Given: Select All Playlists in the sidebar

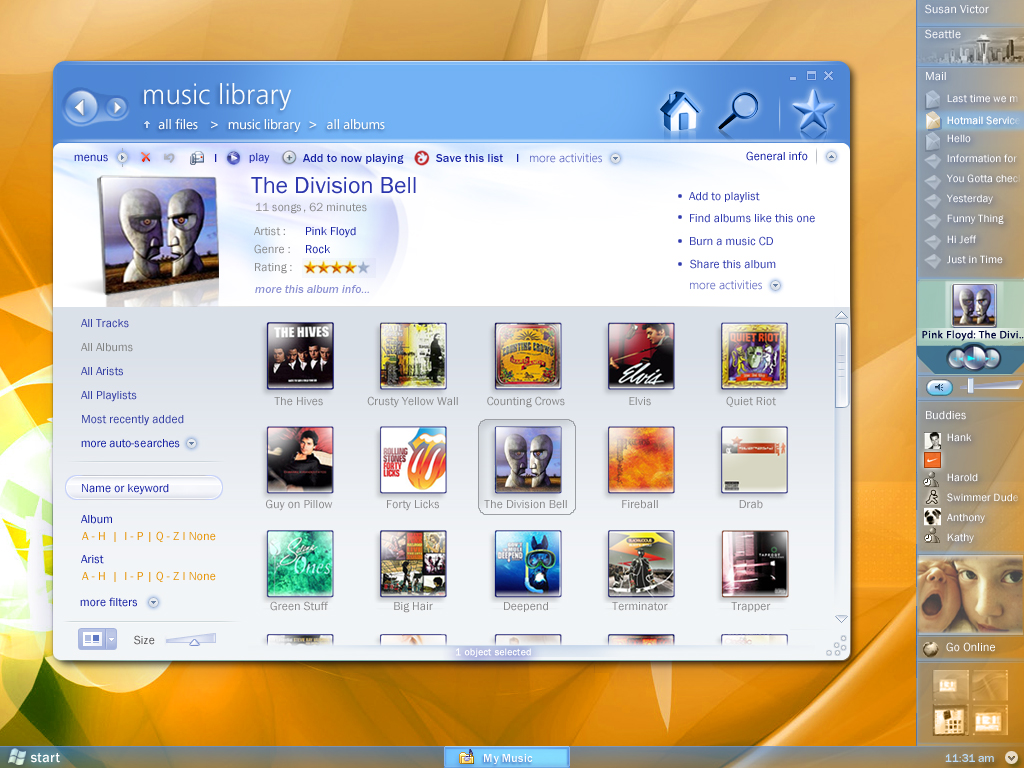Looking at the screenshot, I should pos(108,395).
